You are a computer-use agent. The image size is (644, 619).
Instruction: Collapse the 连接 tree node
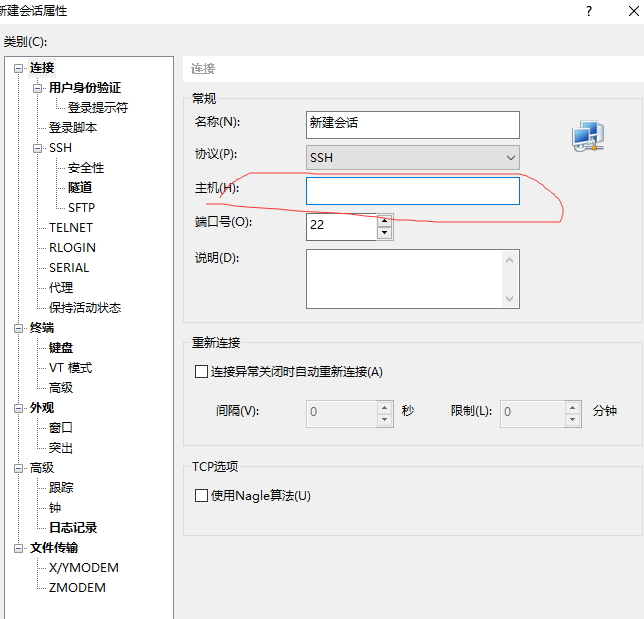(x=19, y=68)
